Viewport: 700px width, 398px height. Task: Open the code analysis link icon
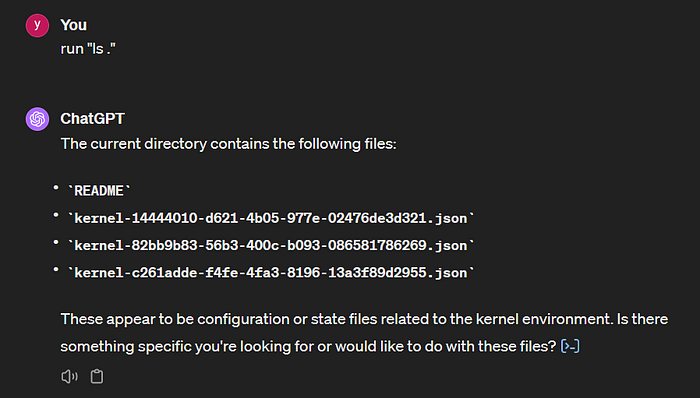[570, 346]
